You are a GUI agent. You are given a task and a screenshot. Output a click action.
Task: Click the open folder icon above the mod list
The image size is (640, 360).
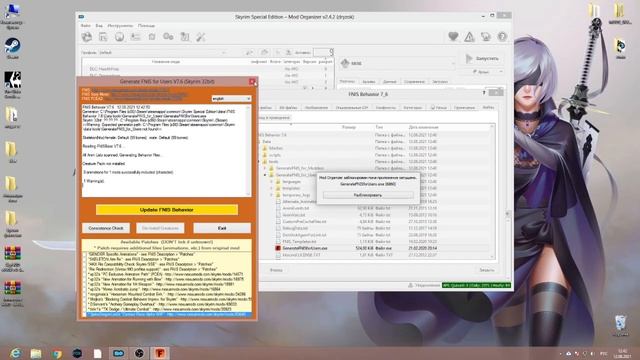[264, 52]
